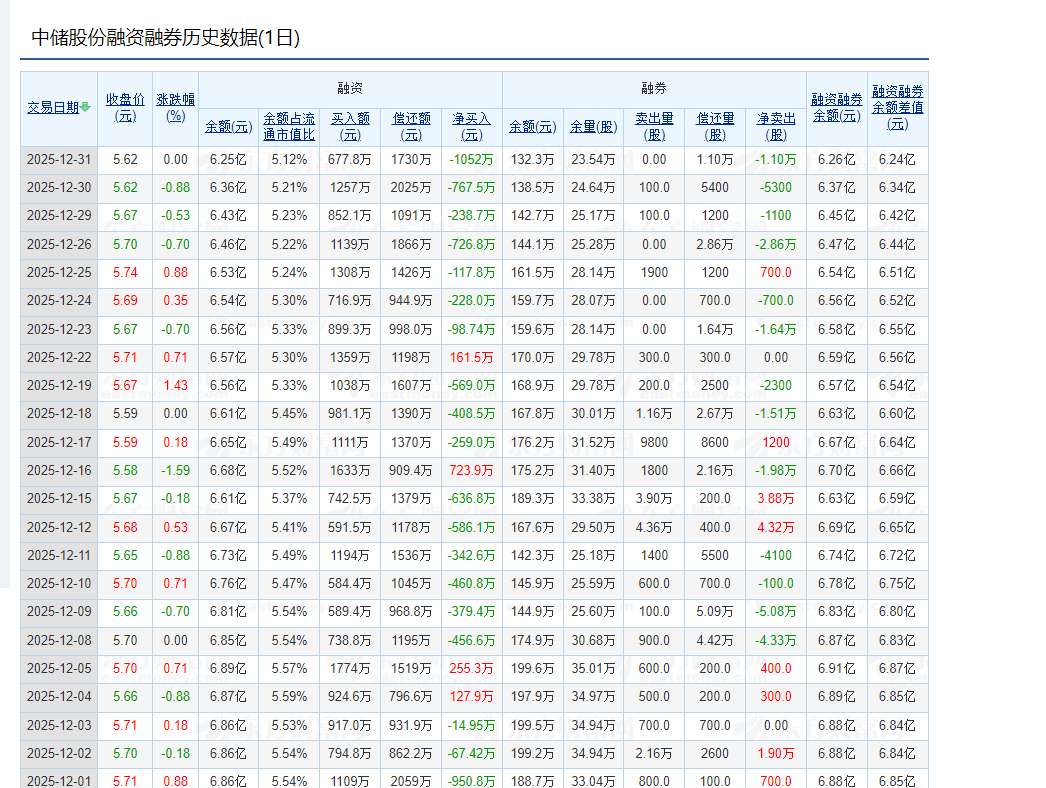Sort by 净买入(元) header
This screenshot has width=1046, height=788.
point(472,127)
